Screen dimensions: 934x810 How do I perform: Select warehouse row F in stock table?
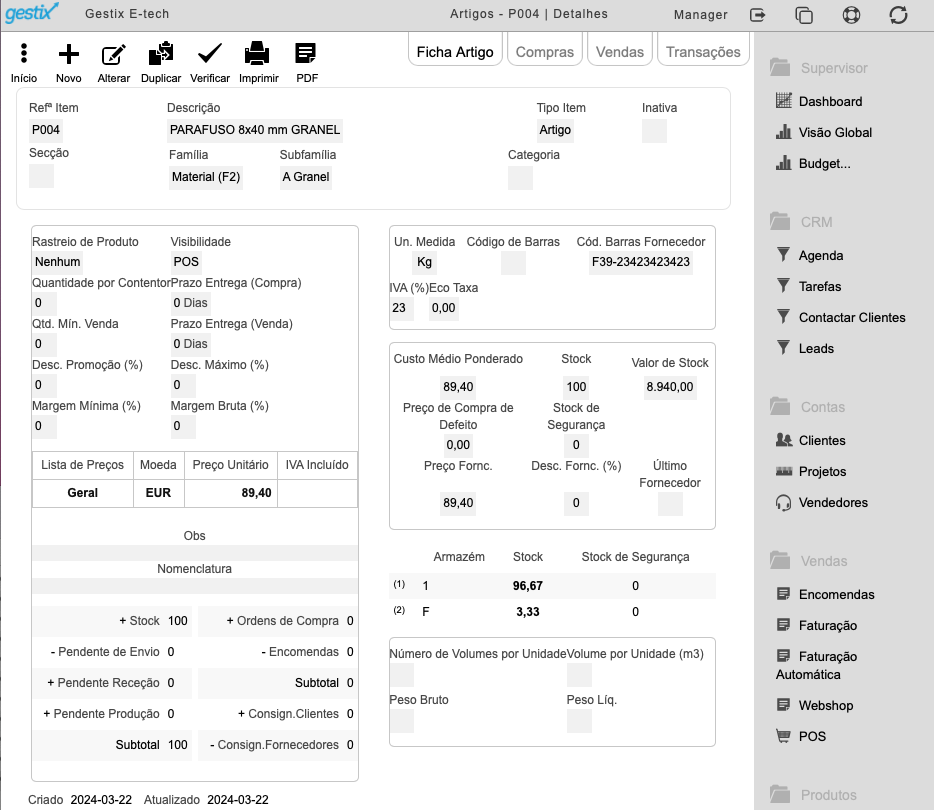click(x=552, y=612)
